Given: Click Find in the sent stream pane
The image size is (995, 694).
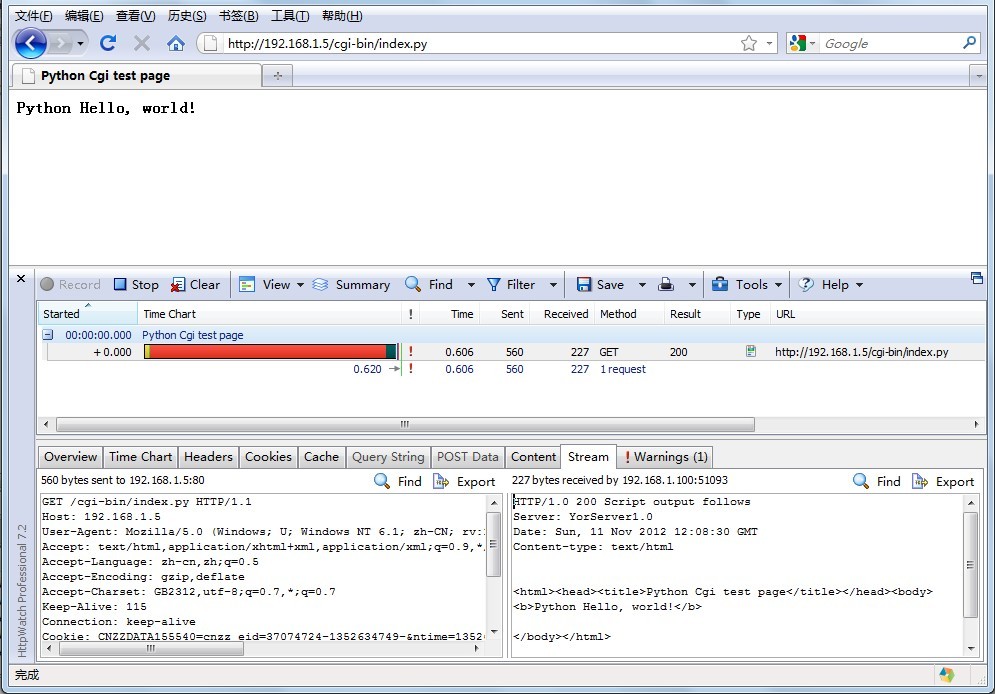Looking at the screenshot, I should coord(399,481).
